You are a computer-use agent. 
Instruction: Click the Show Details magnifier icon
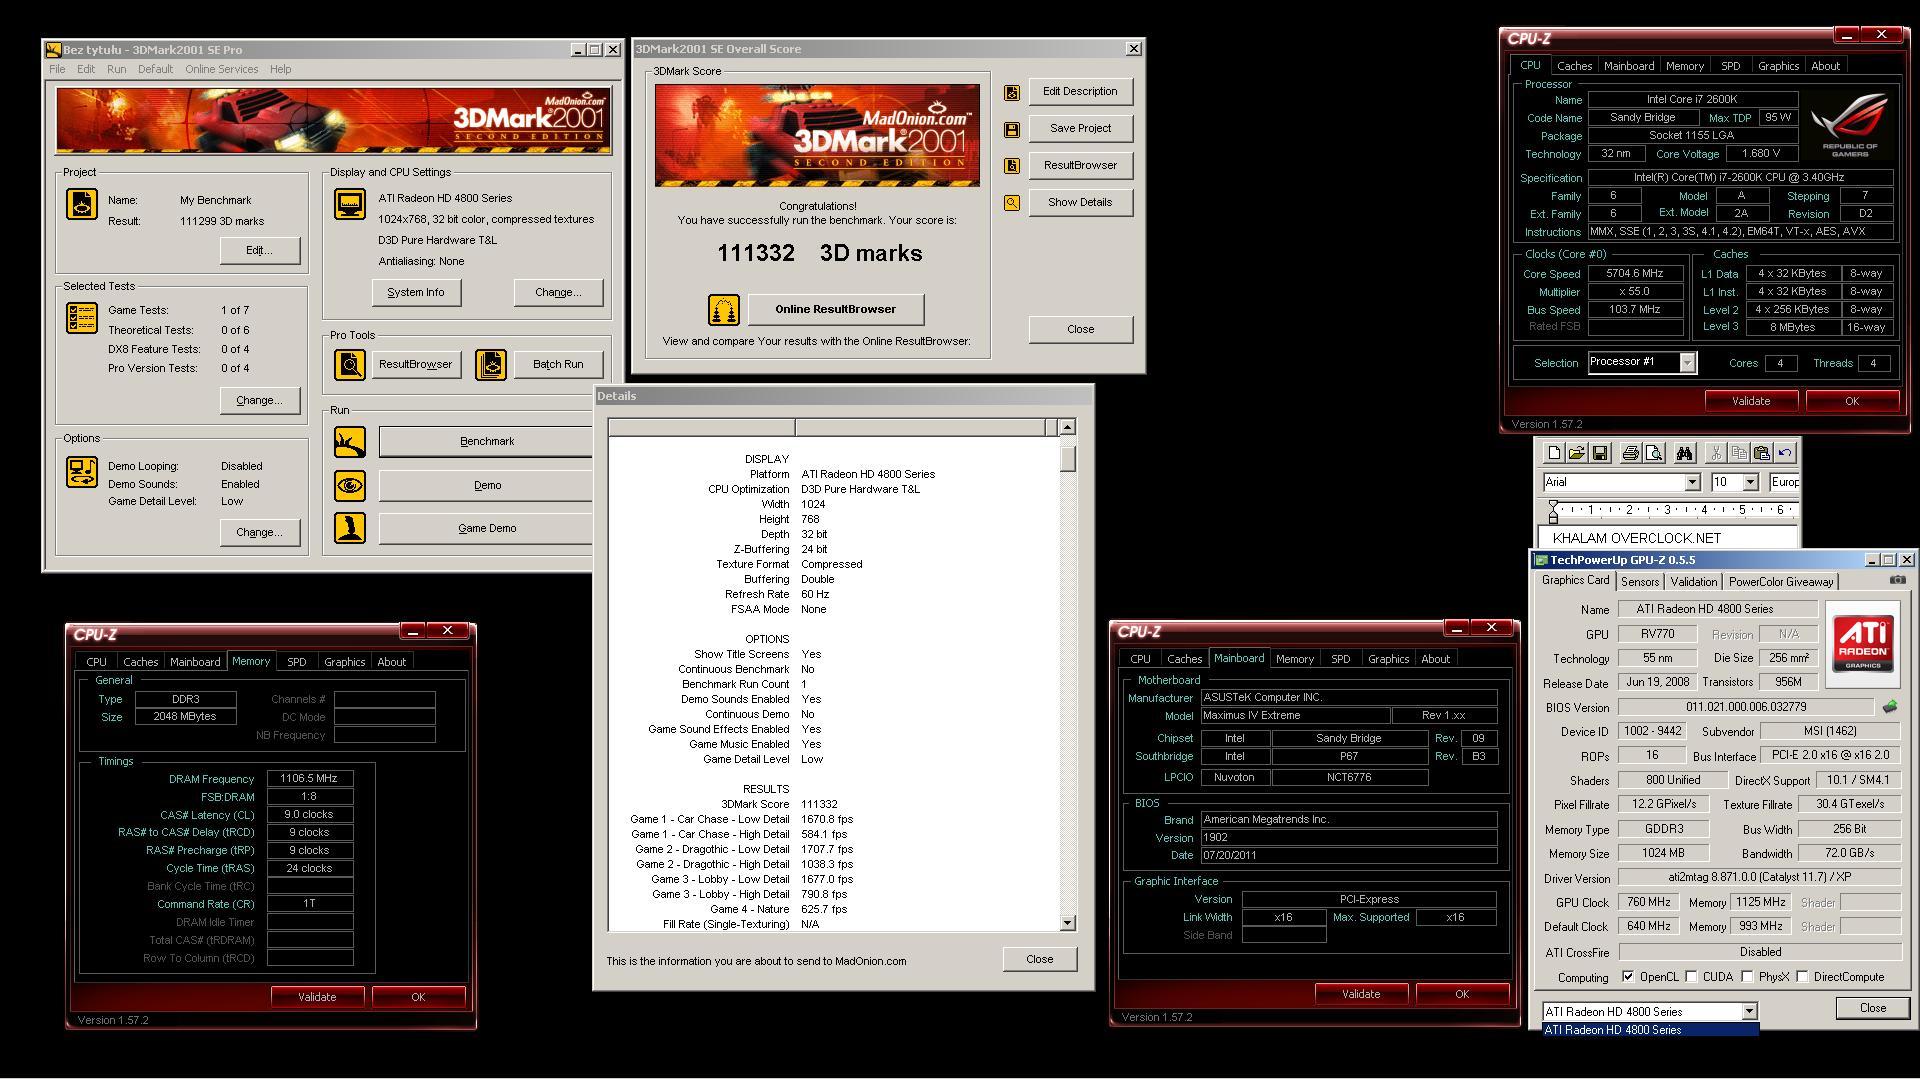click(x=1012, y=203)
